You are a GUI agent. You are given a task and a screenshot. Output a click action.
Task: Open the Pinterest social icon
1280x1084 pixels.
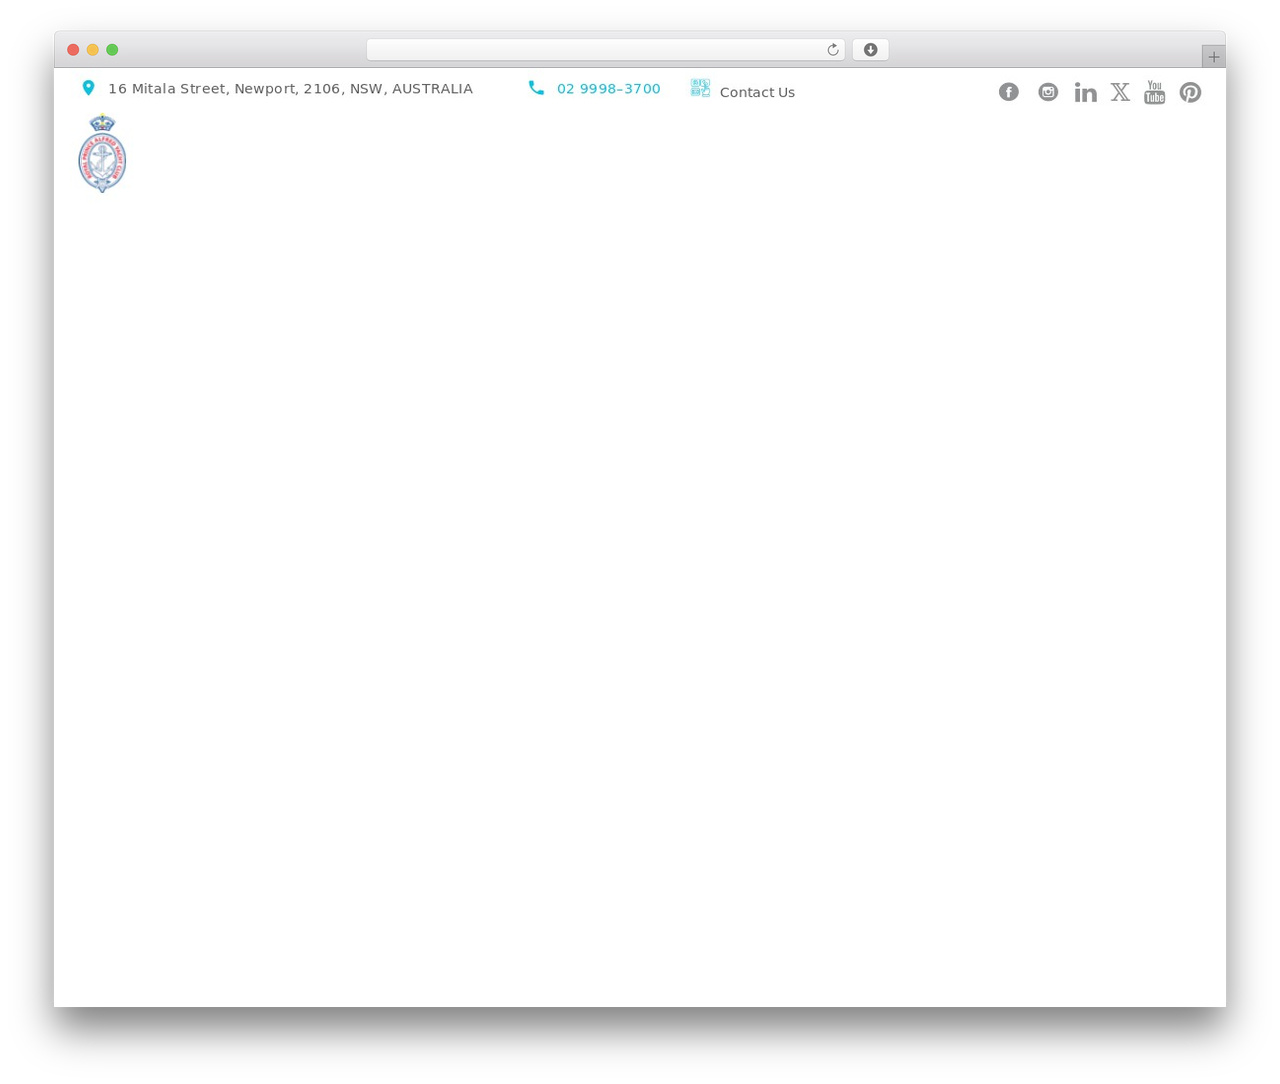pos(1190,92)
